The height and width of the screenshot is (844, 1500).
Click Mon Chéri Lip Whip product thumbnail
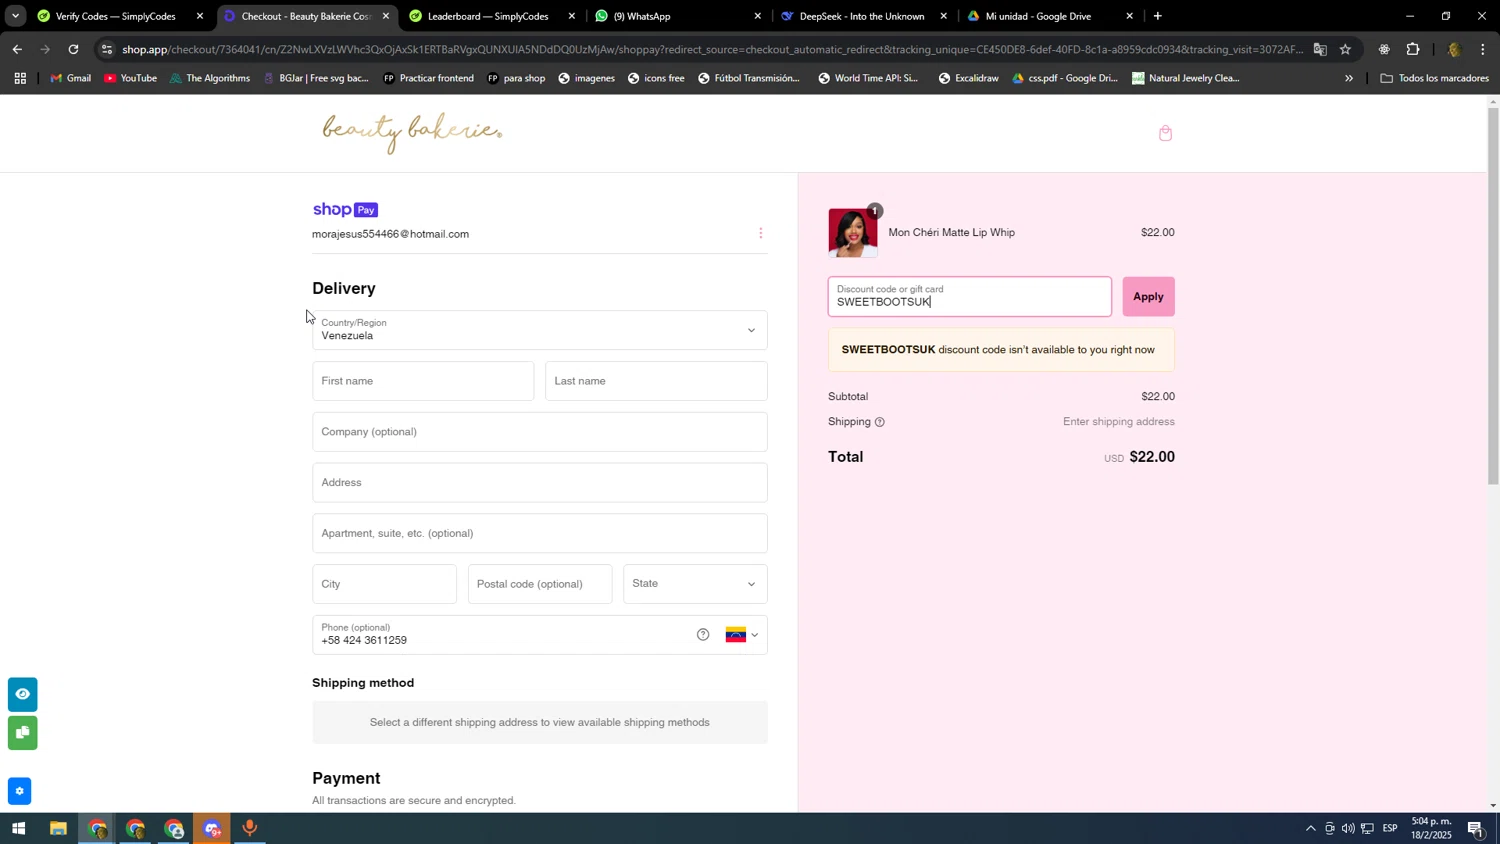coord(853,233)
